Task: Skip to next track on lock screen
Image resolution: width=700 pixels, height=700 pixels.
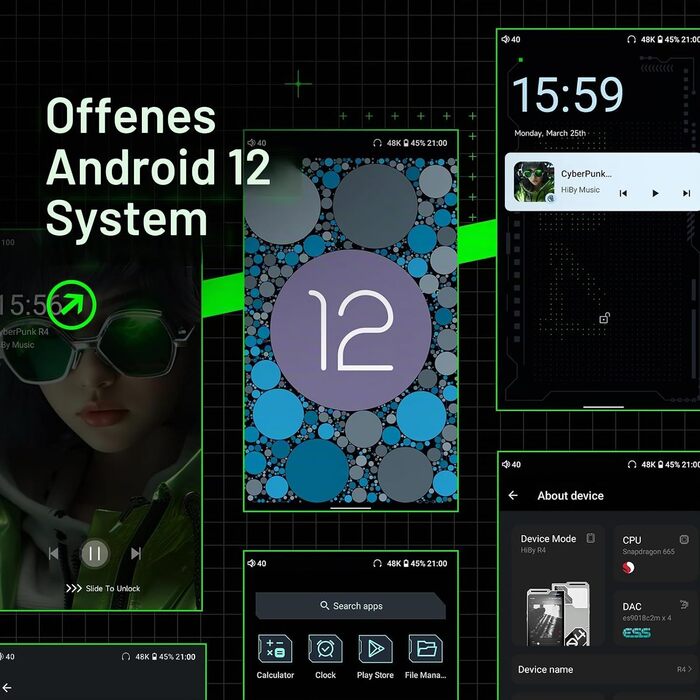Action: 136,554
